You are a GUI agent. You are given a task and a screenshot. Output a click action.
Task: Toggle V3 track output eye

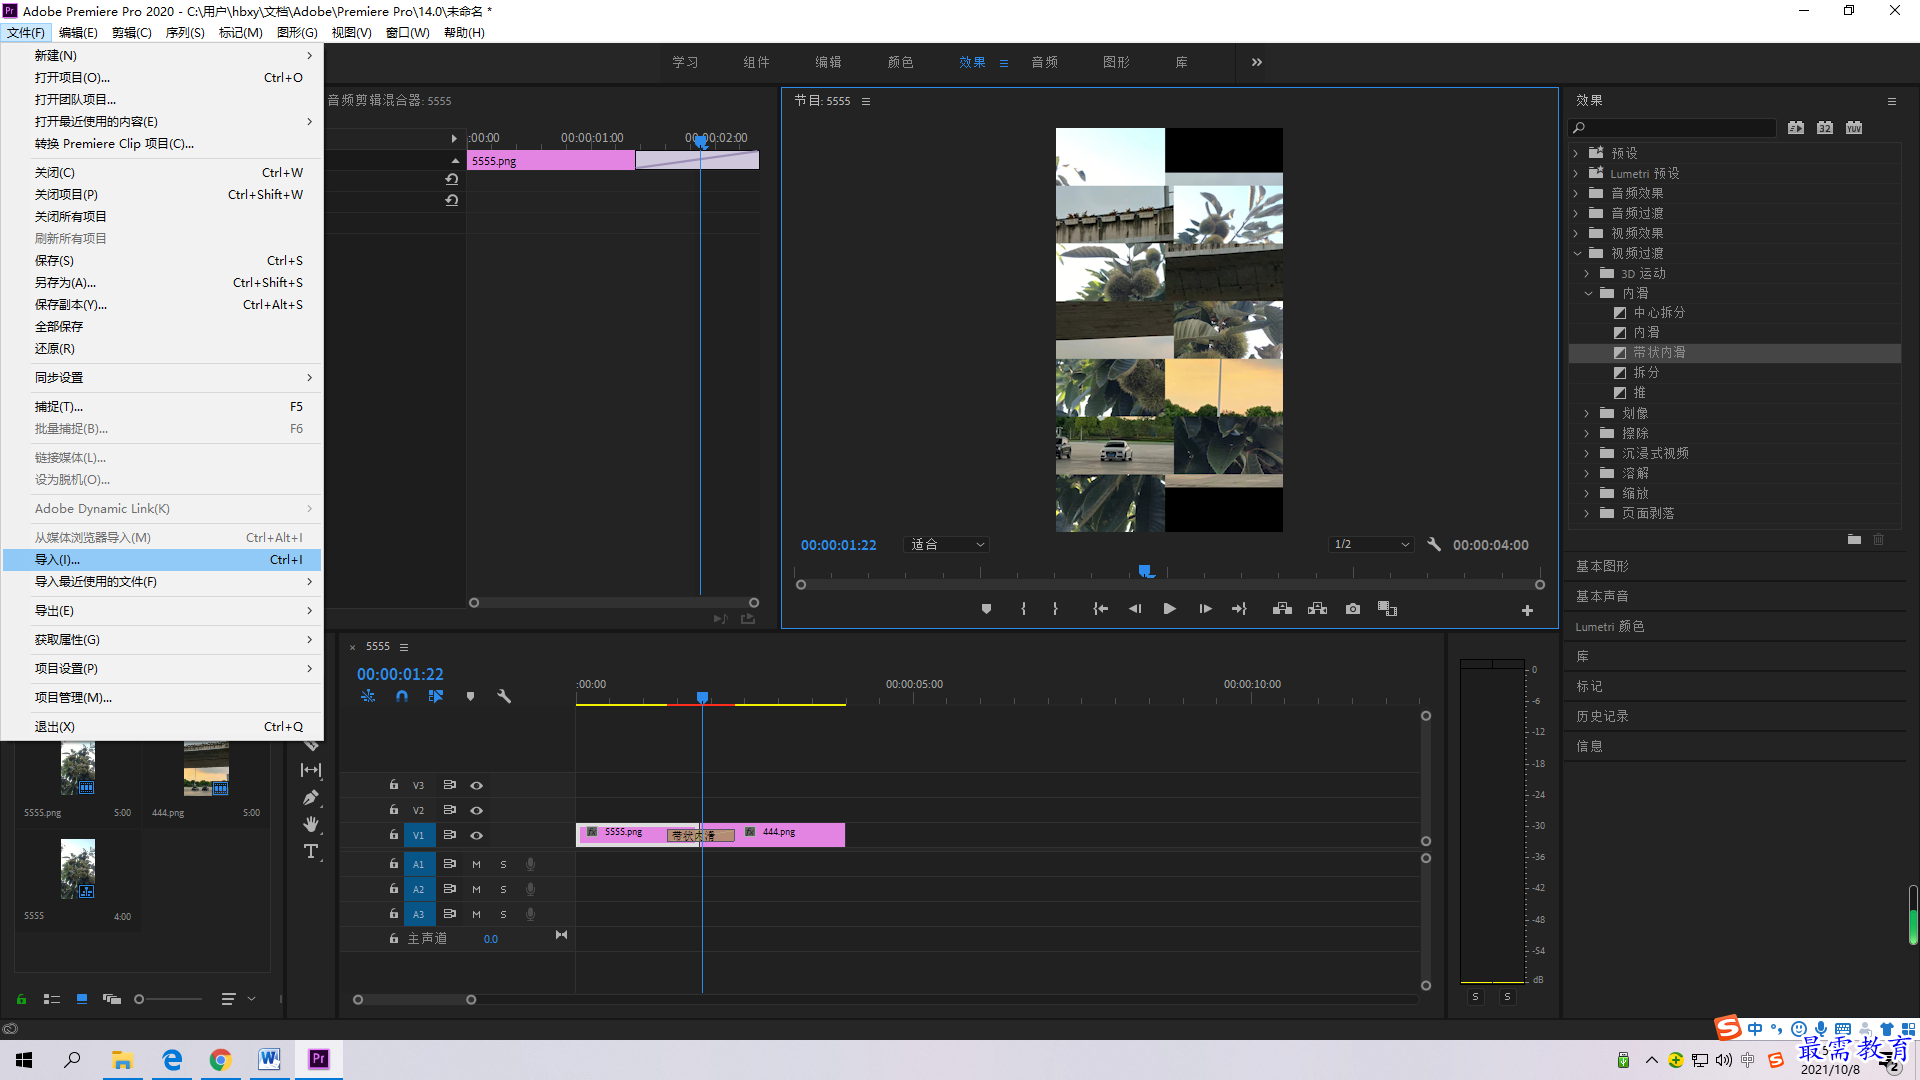(476, 785)
